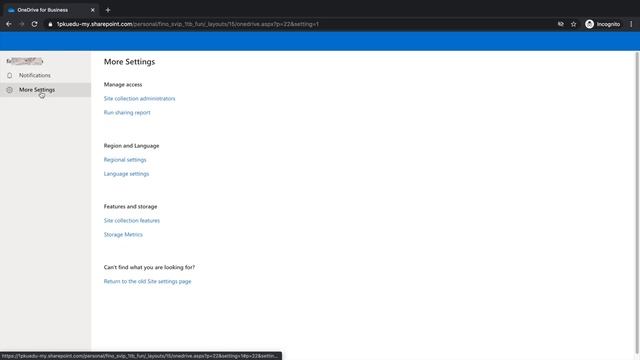640x360 pixels.
Task: Open a new tab with plus icon
Action: pyautogui.click(x=108, y=10)
